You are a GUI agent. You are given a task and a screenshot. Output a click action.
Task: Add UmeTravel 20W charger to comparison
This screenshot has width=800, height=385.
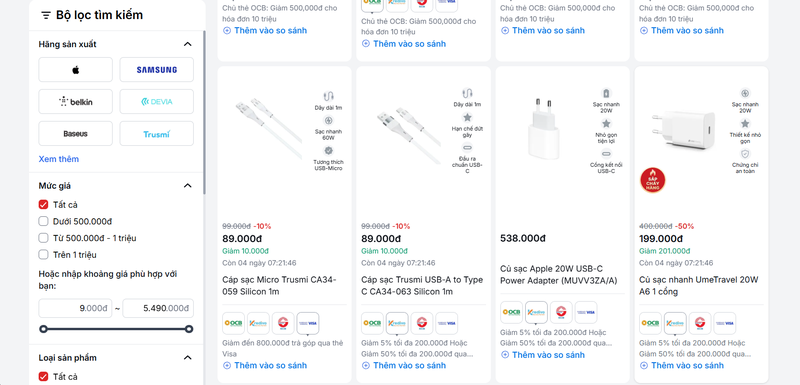[x=682, y=365]
